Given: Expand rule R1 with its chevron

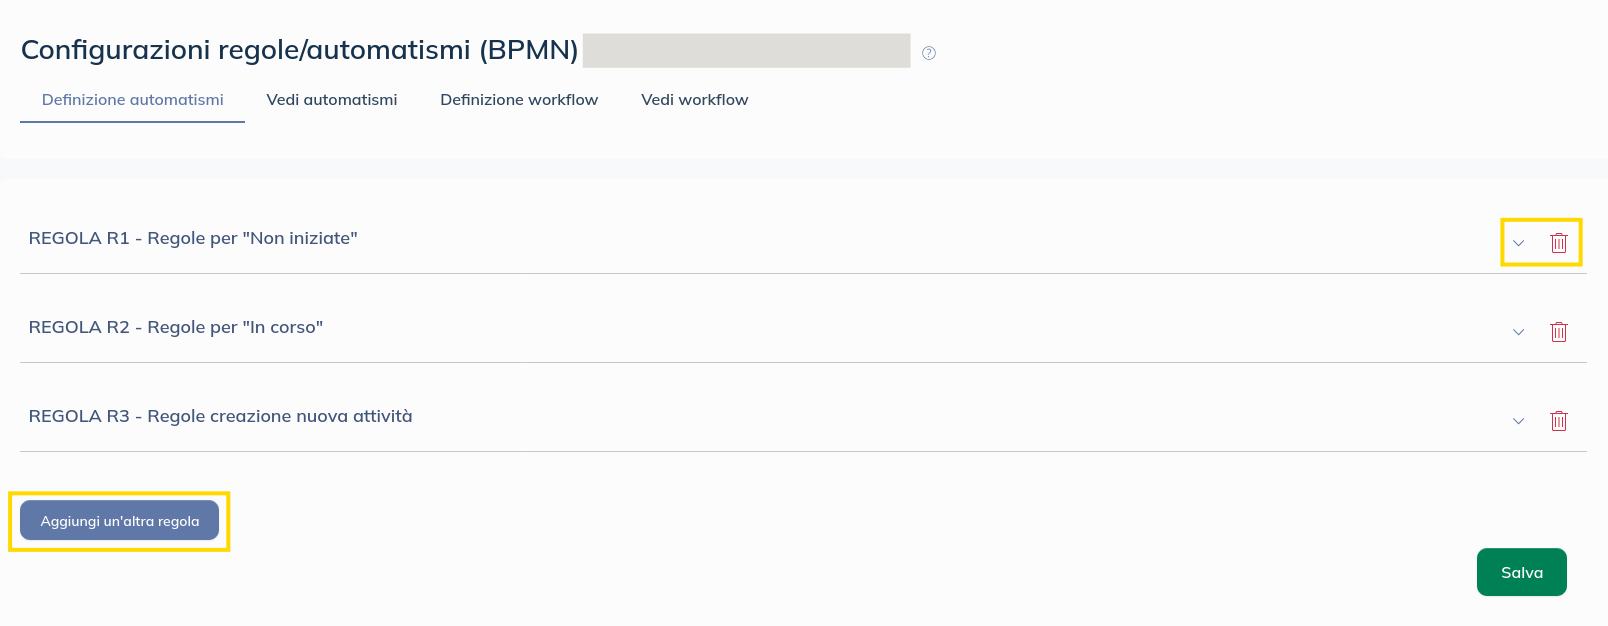Looking at the screenshot, I should [1518, 243].
